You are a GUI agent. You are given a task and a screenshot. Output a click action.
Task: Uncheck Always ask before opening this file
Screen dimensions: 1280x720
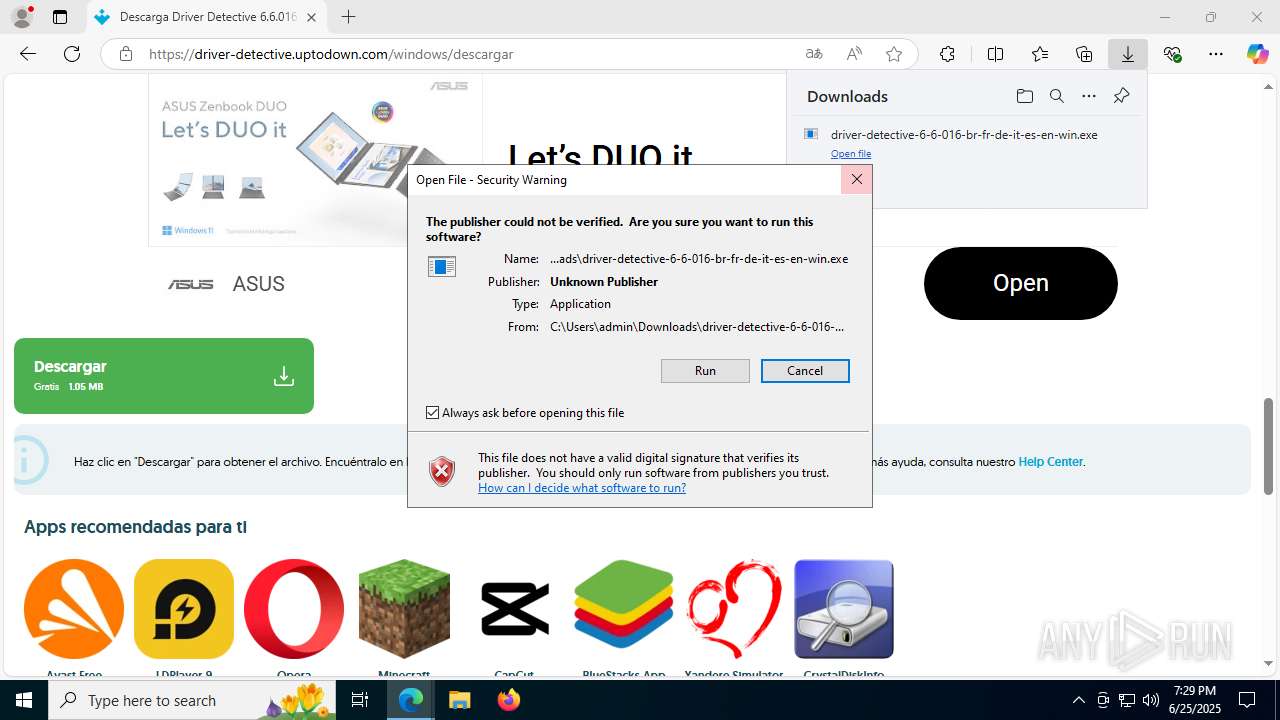[x=432, y=412]
